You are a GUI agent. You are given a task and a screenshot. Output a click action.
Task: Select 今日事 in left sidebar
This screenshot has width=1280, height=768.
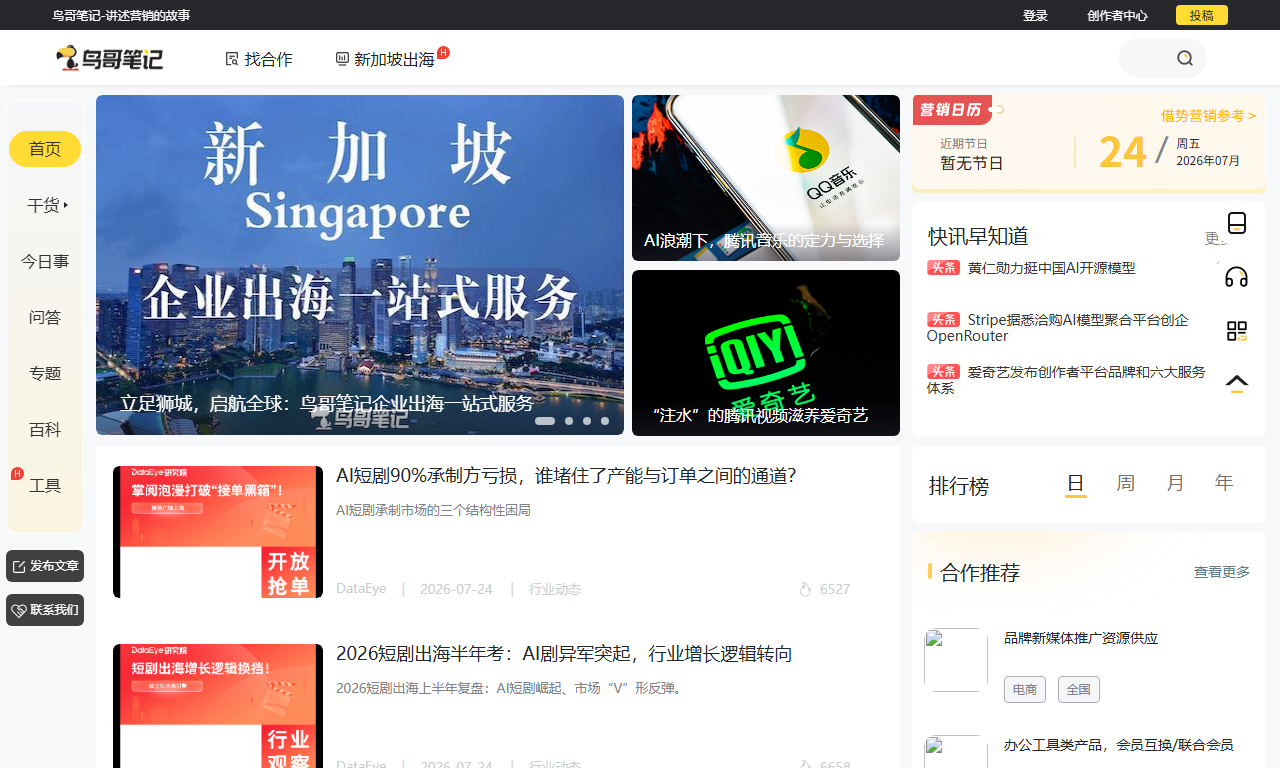click(45, 261)
